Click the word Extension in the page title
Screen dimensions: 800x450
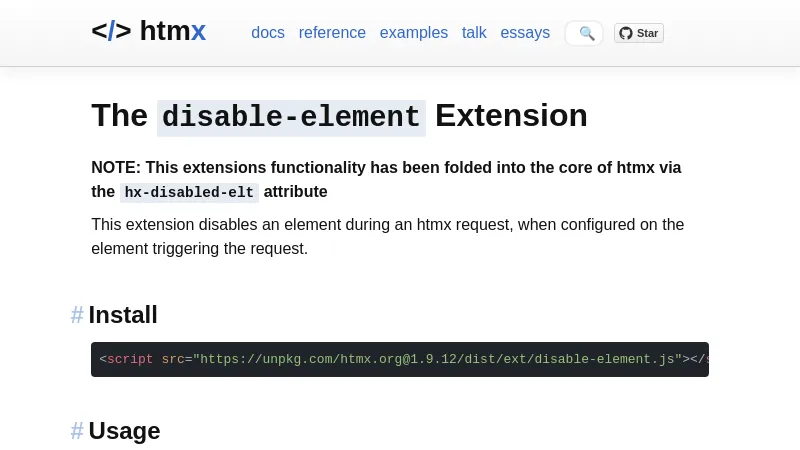[x=511, y=116]
